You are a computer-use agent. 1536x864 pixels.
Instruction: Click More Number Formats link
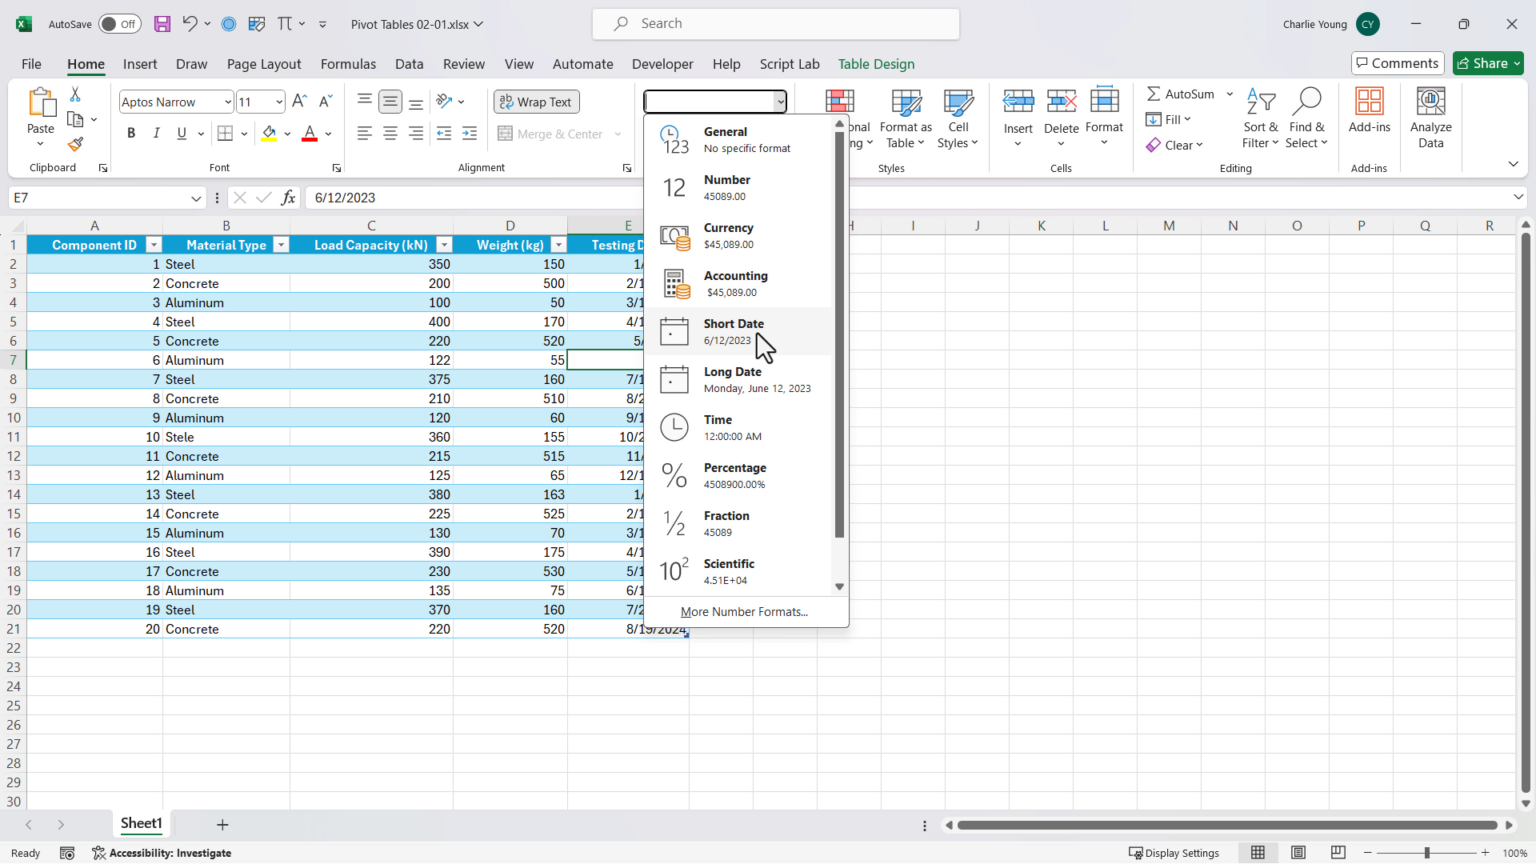pyautogui.click(x=744, y=611)
